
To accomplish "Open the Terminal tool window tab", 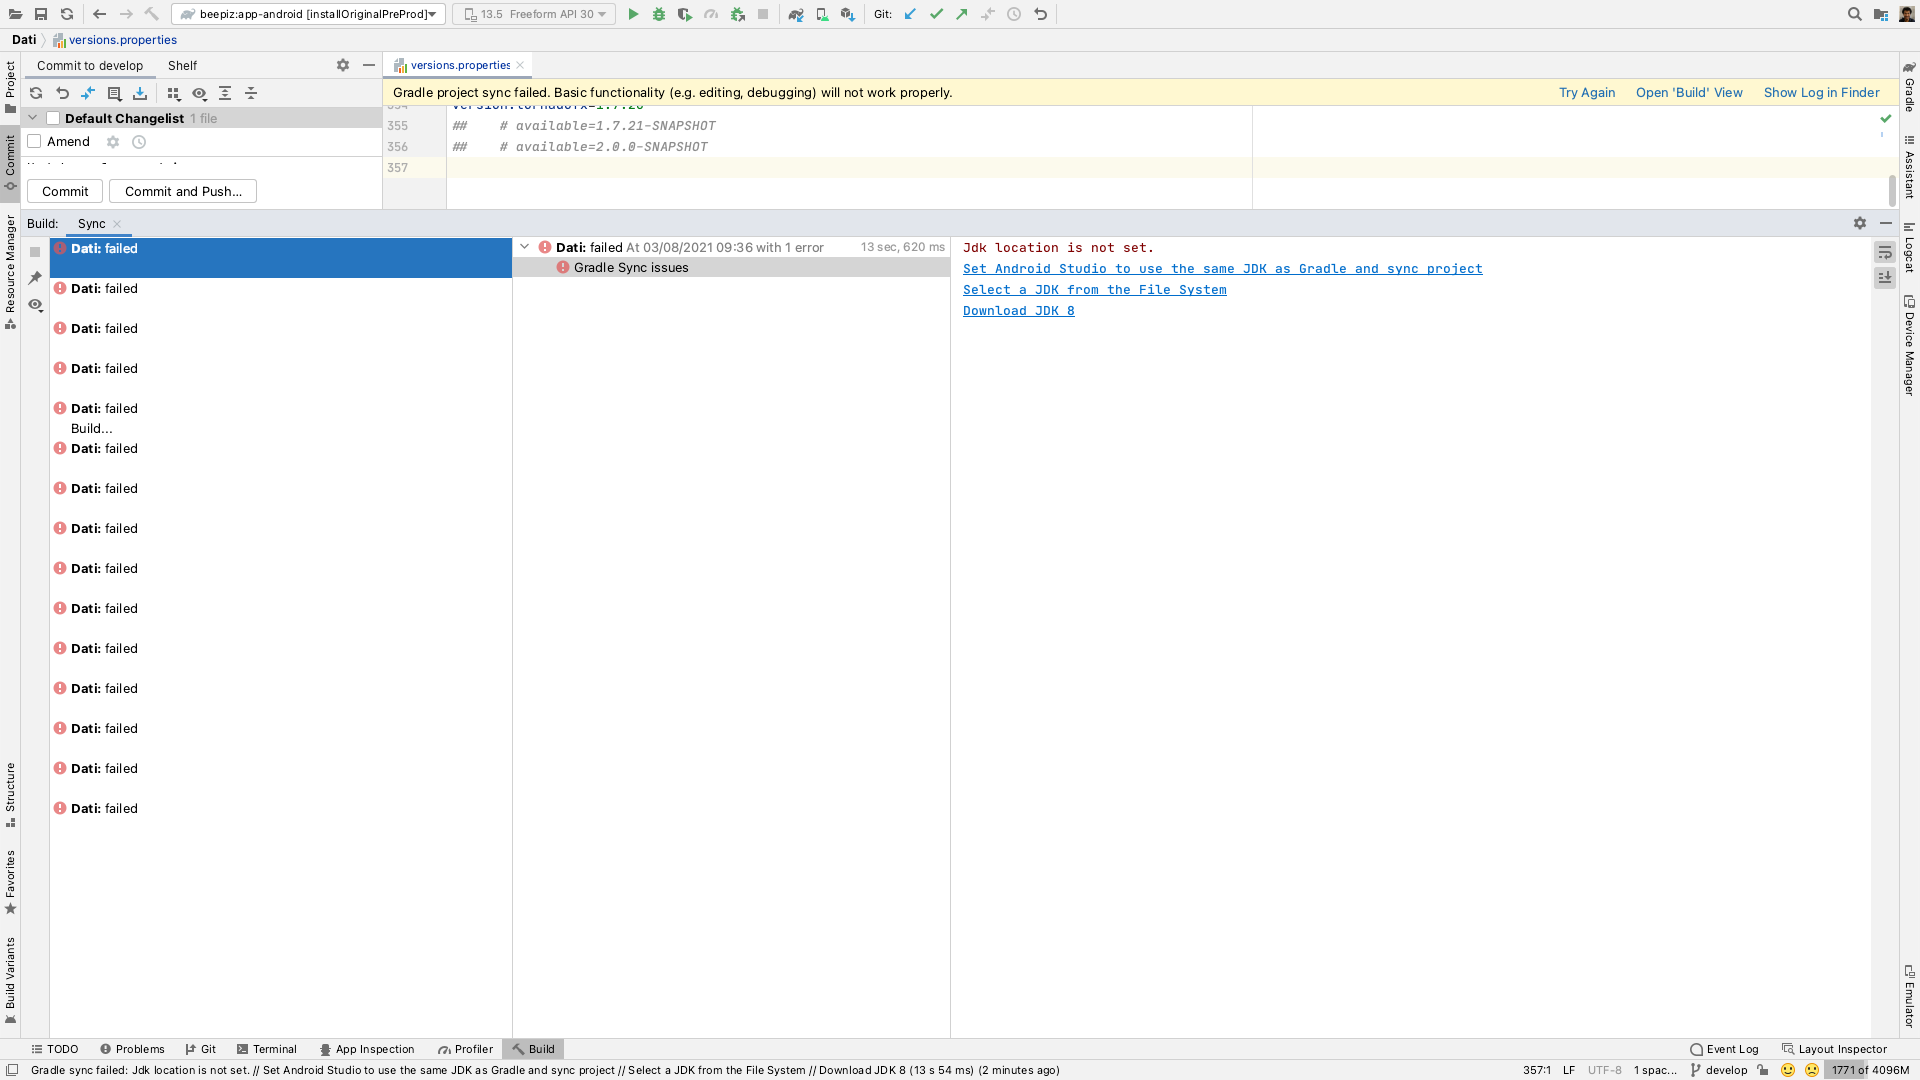I will [x=267, y=1049].
